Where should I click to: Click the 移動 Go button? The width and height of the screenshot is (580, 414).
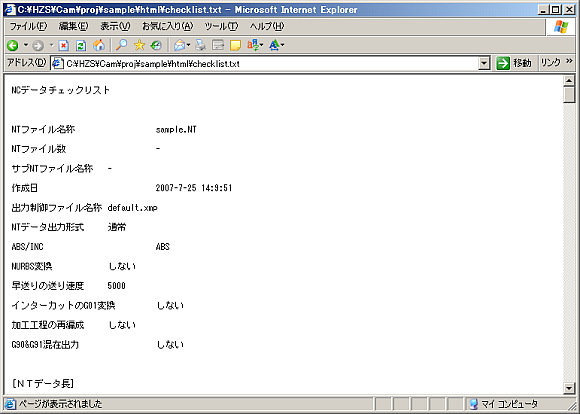514,63
